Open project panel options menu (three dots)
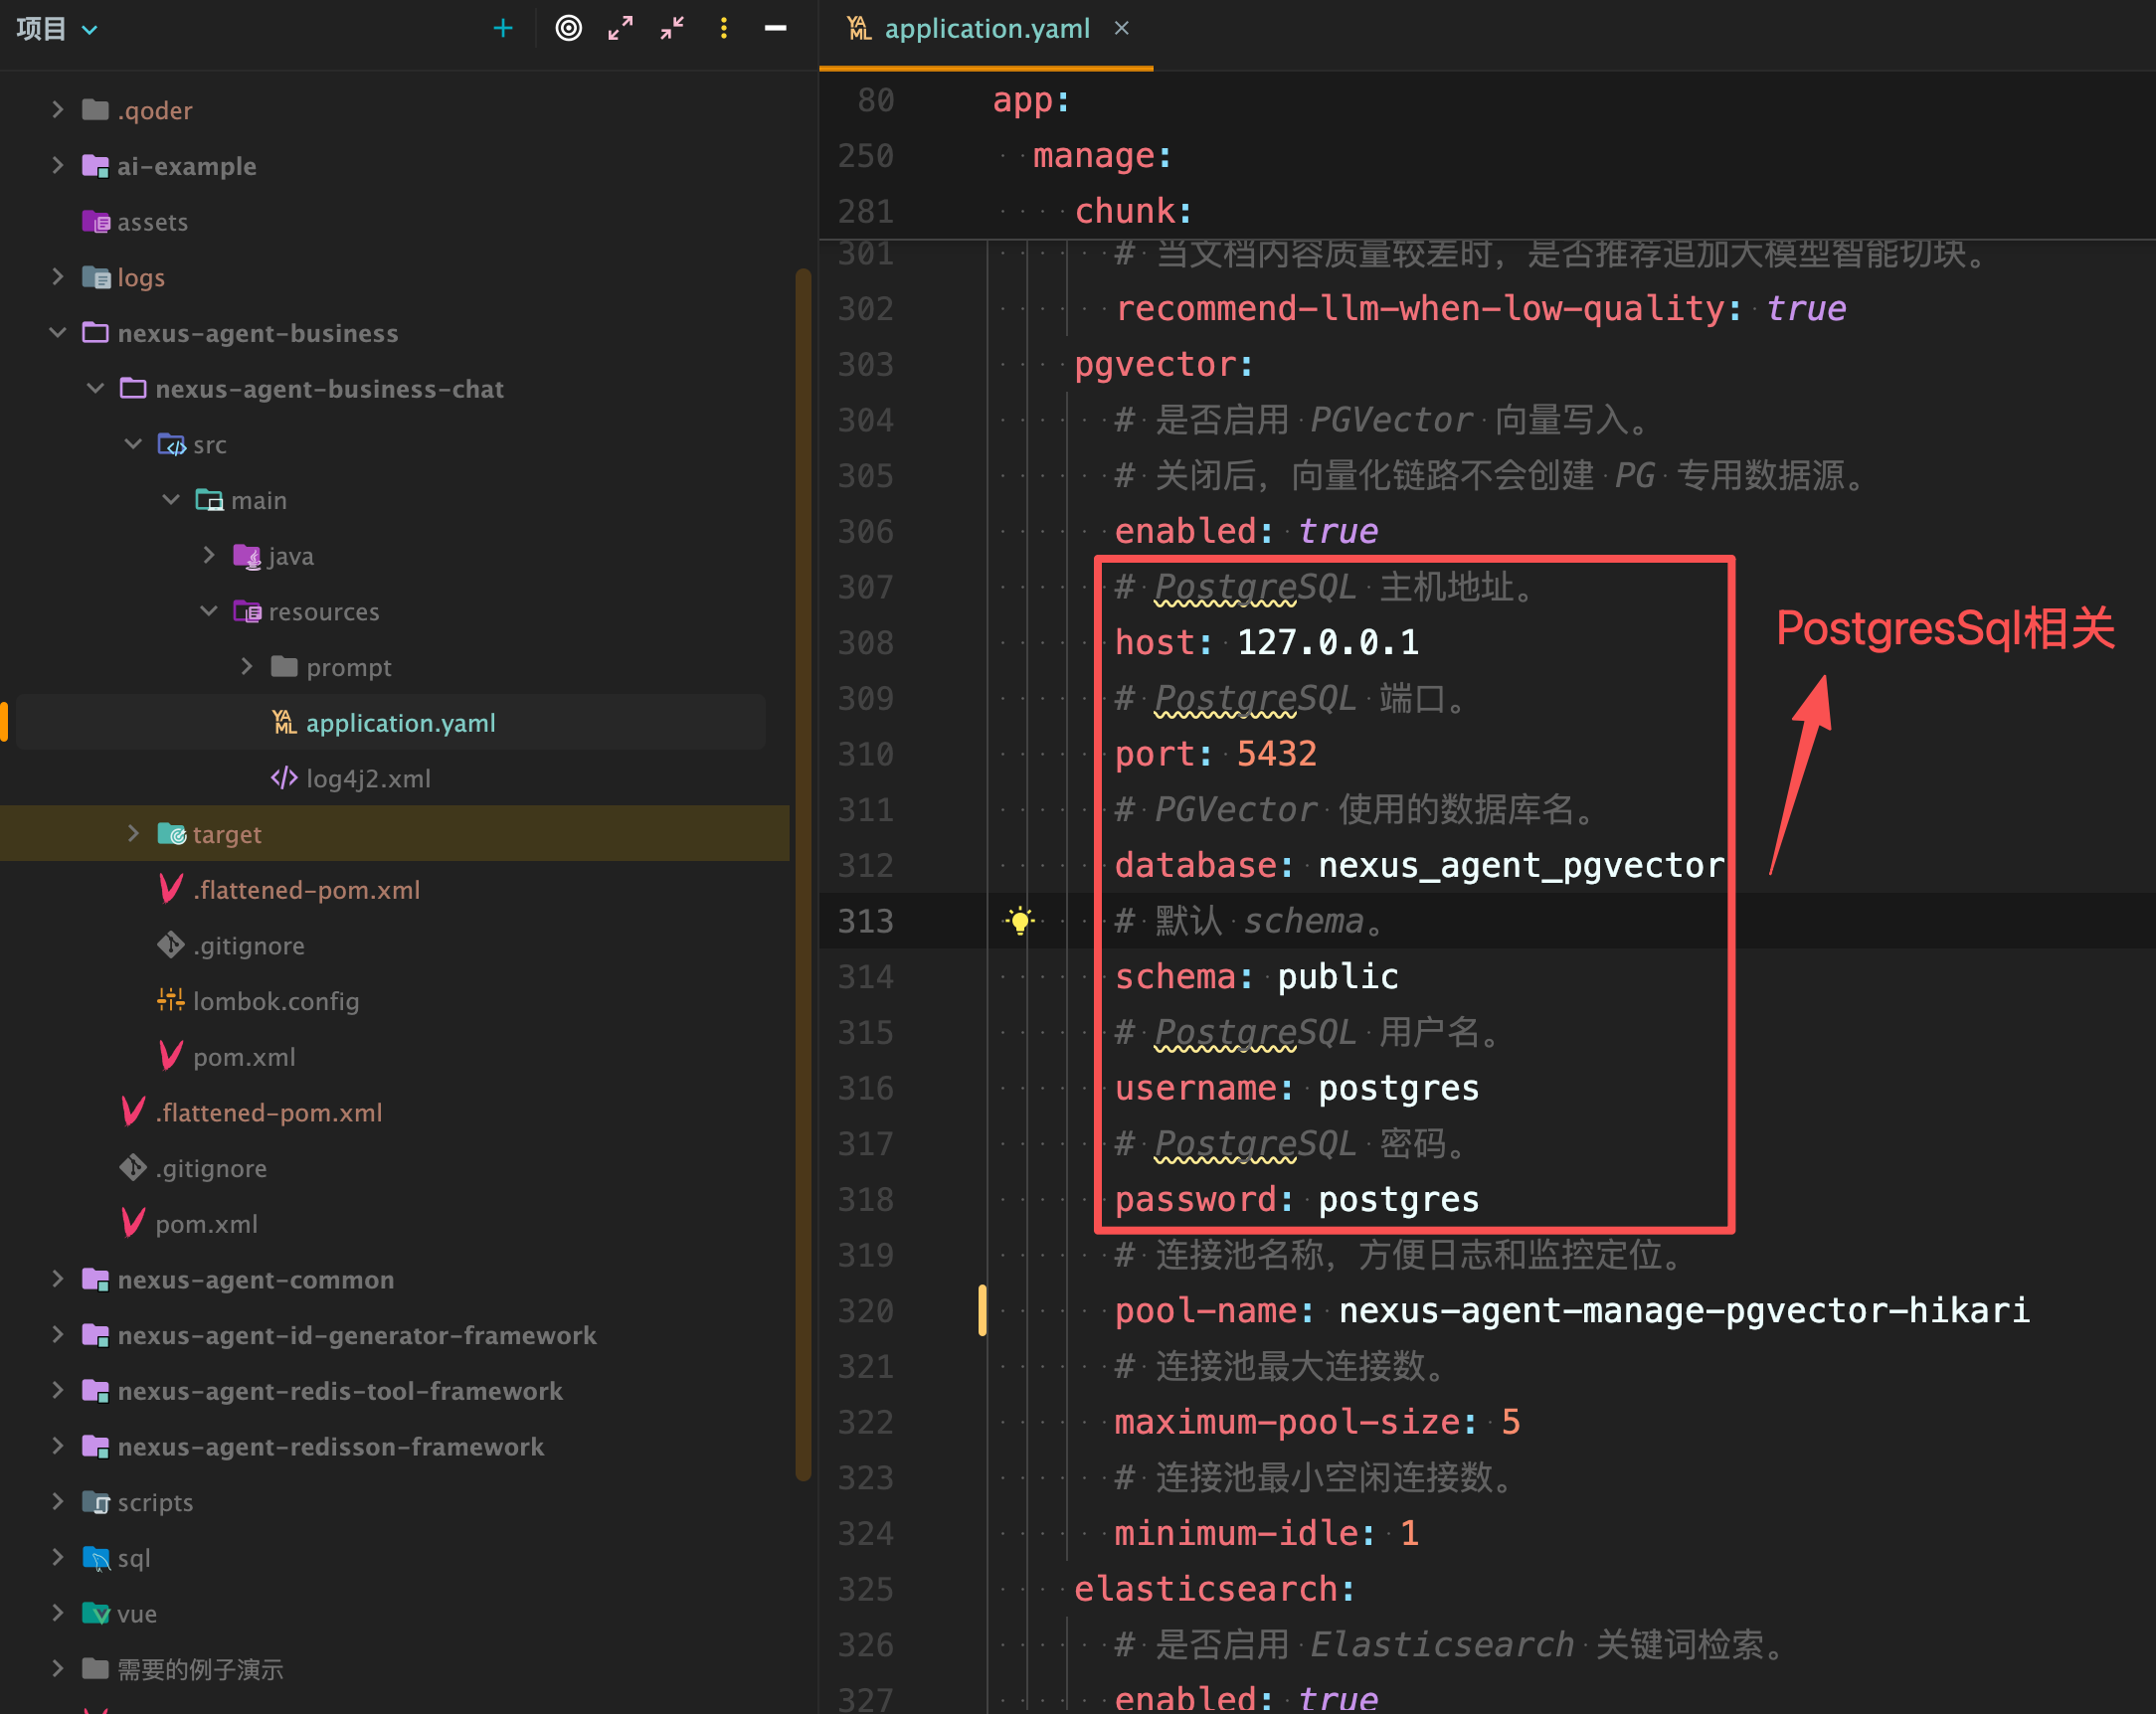This screenshot has height=1714, width=2156. 724,29
